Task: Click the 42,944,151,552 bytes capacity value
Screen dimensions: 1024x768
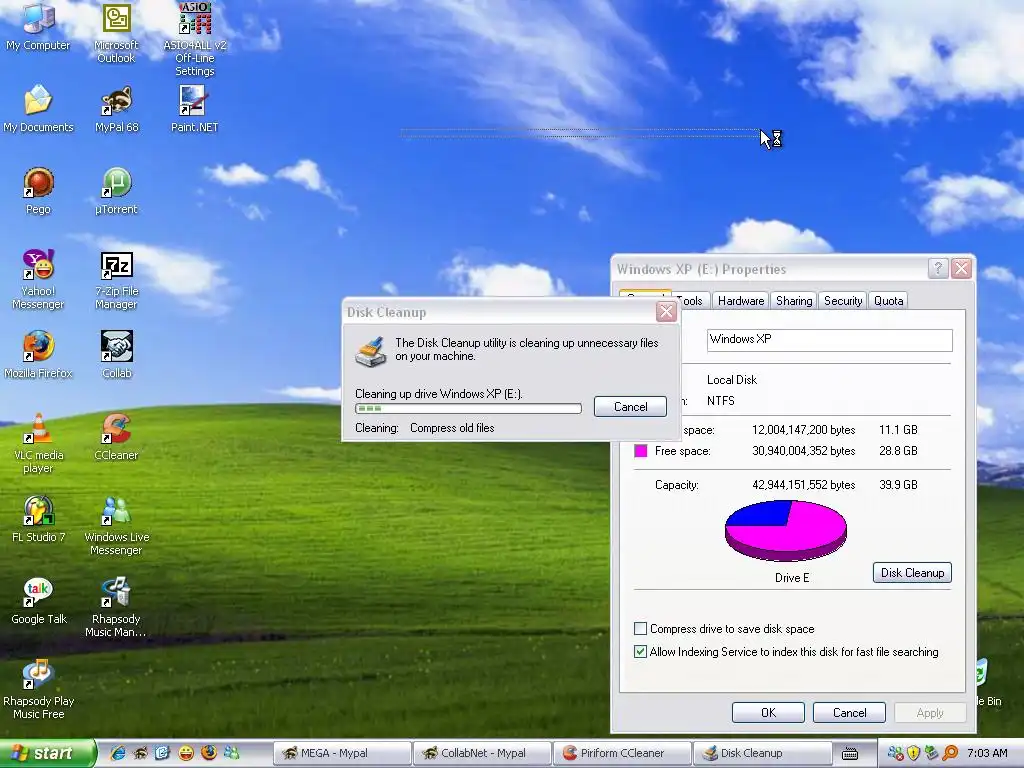Action: click(803, 485)
